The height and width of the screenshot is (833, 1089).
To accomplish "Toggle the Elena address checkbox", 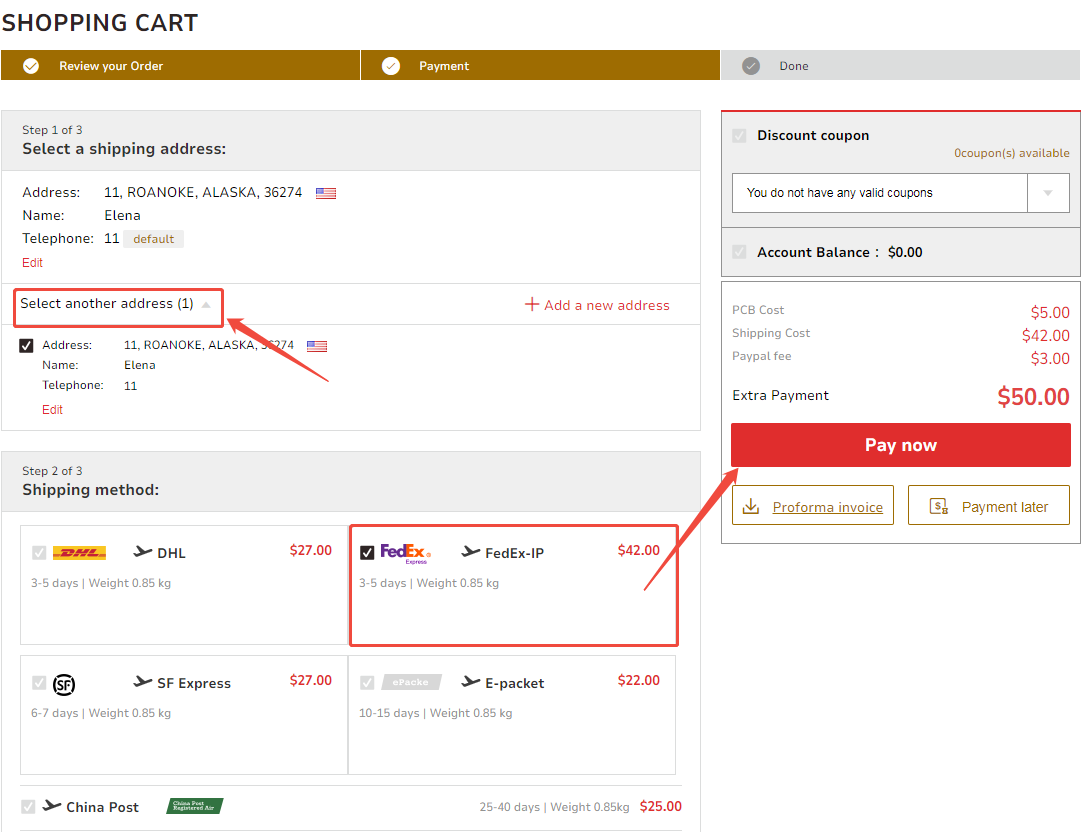I will tap(27, 346).
